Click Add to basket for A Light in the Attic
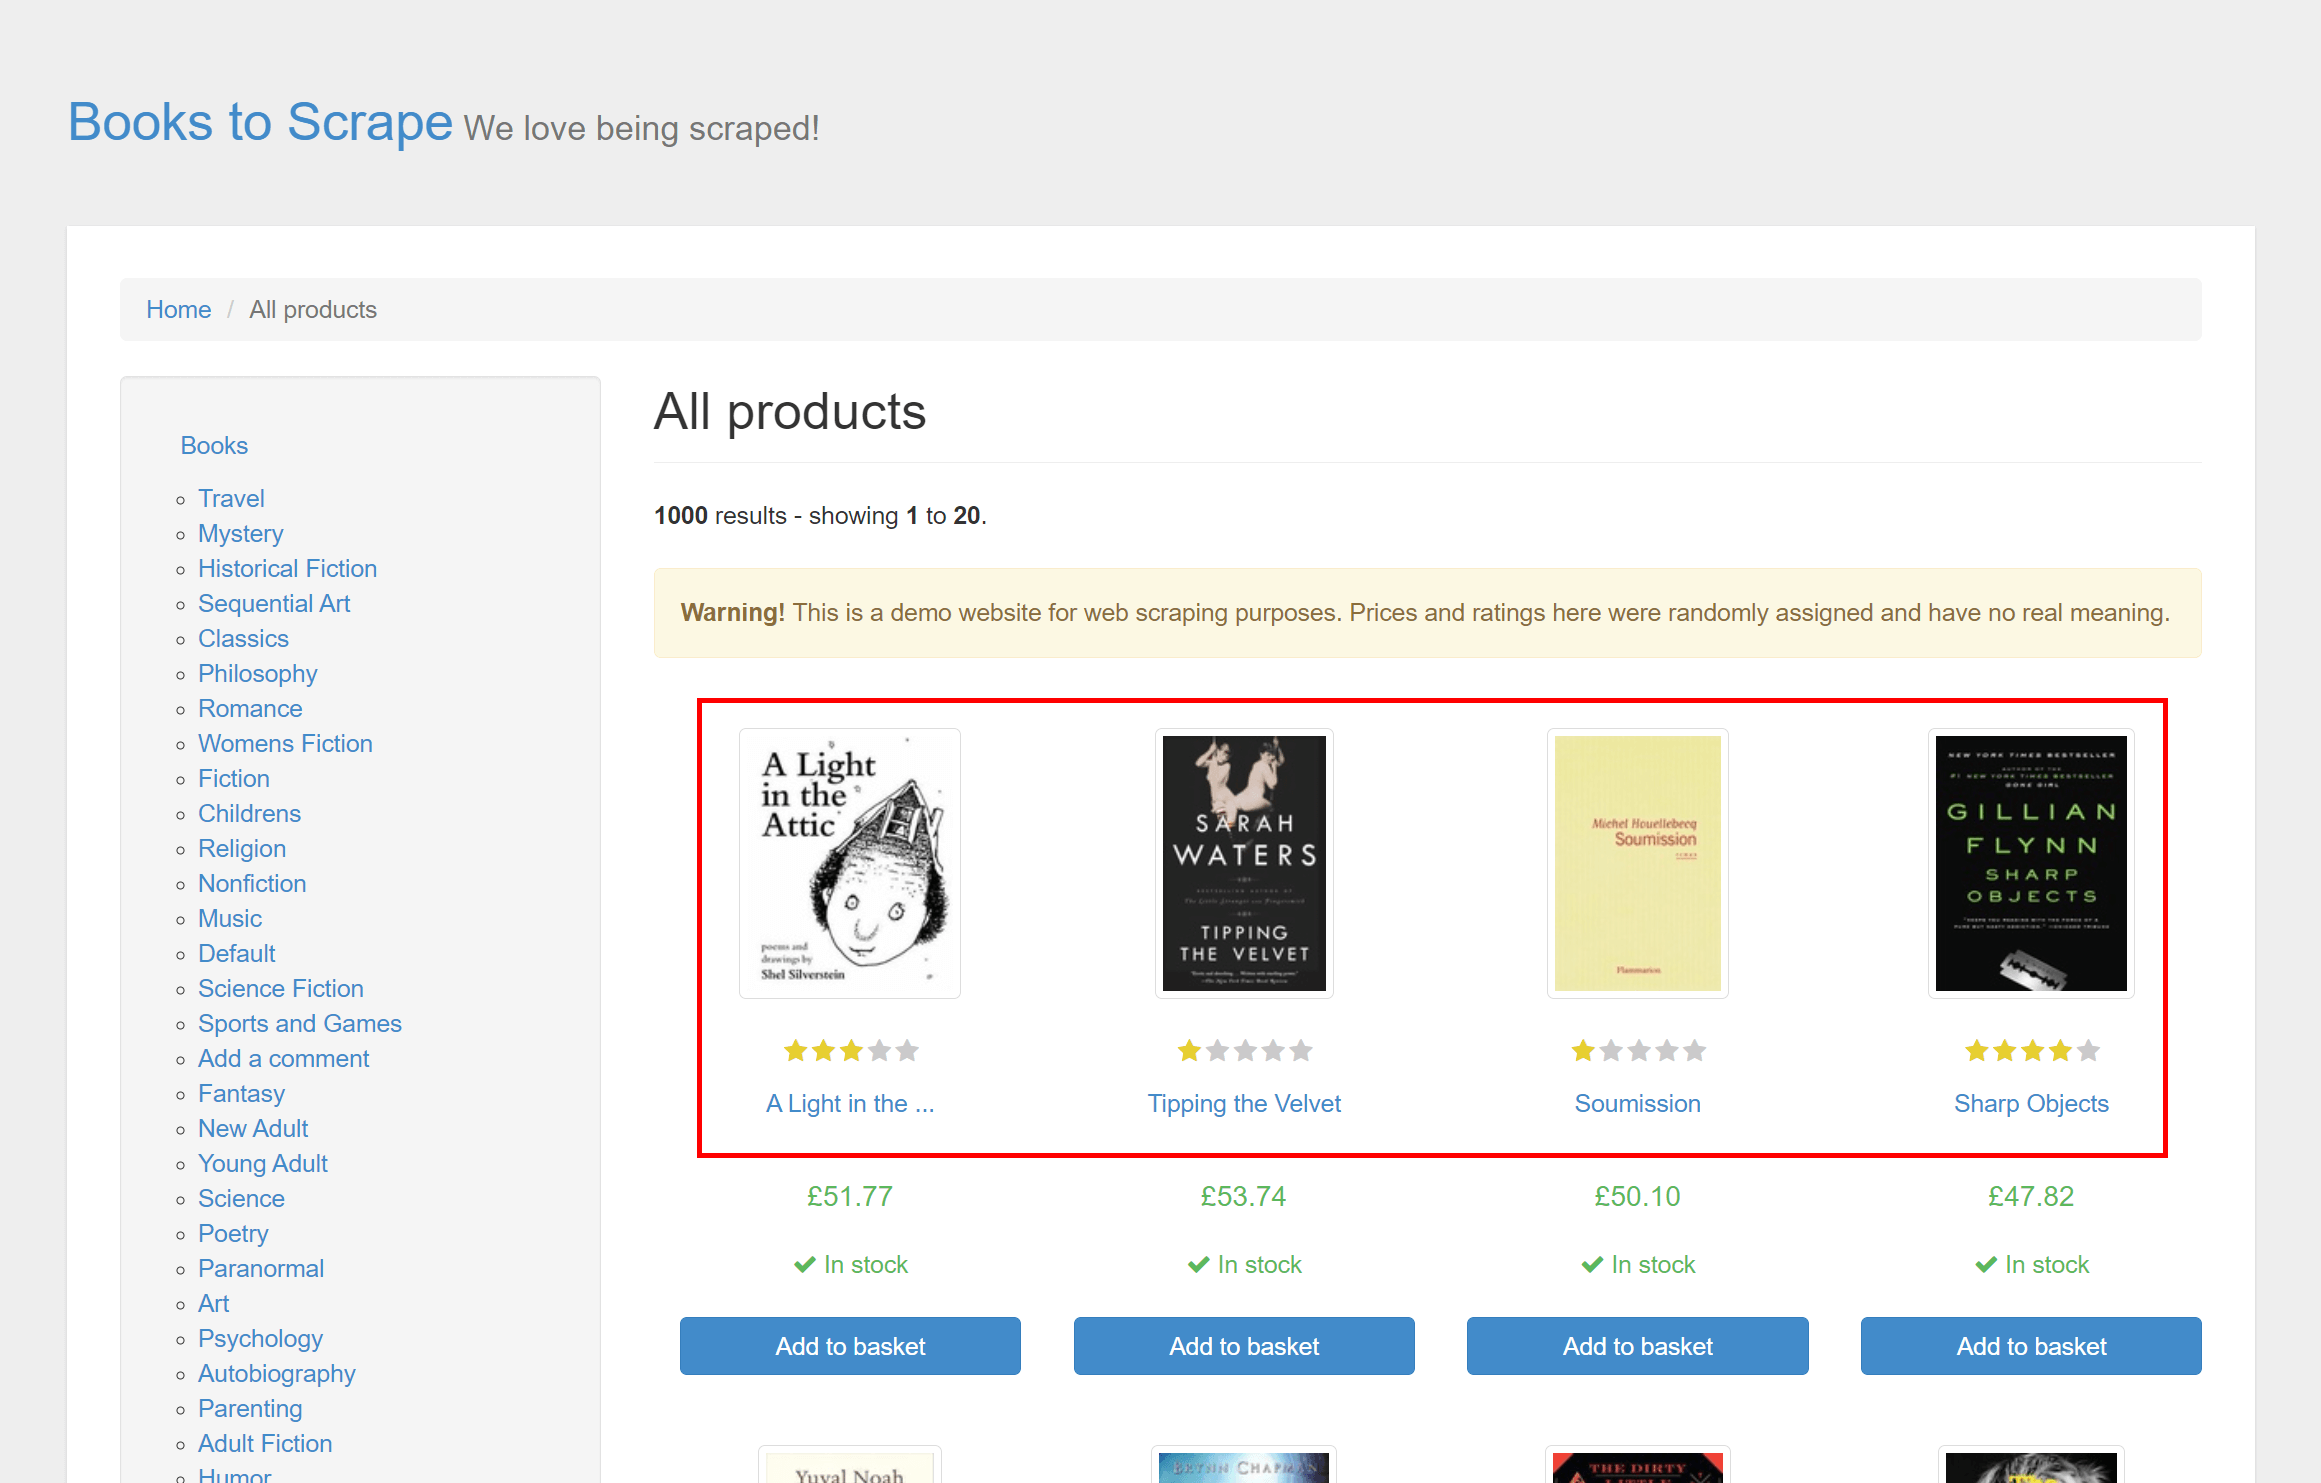This screenshot has height=1483, width=2321. (x=850, y=1346)
